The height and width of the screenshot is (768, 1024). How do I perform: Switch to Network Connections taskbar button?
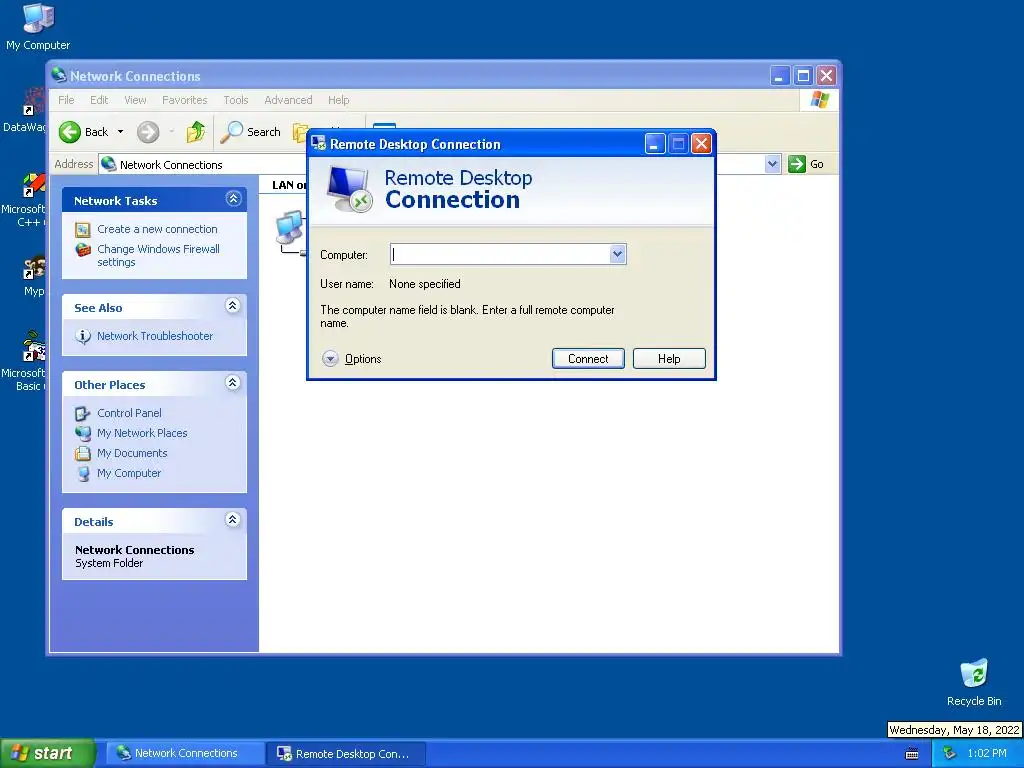(185, 754)
